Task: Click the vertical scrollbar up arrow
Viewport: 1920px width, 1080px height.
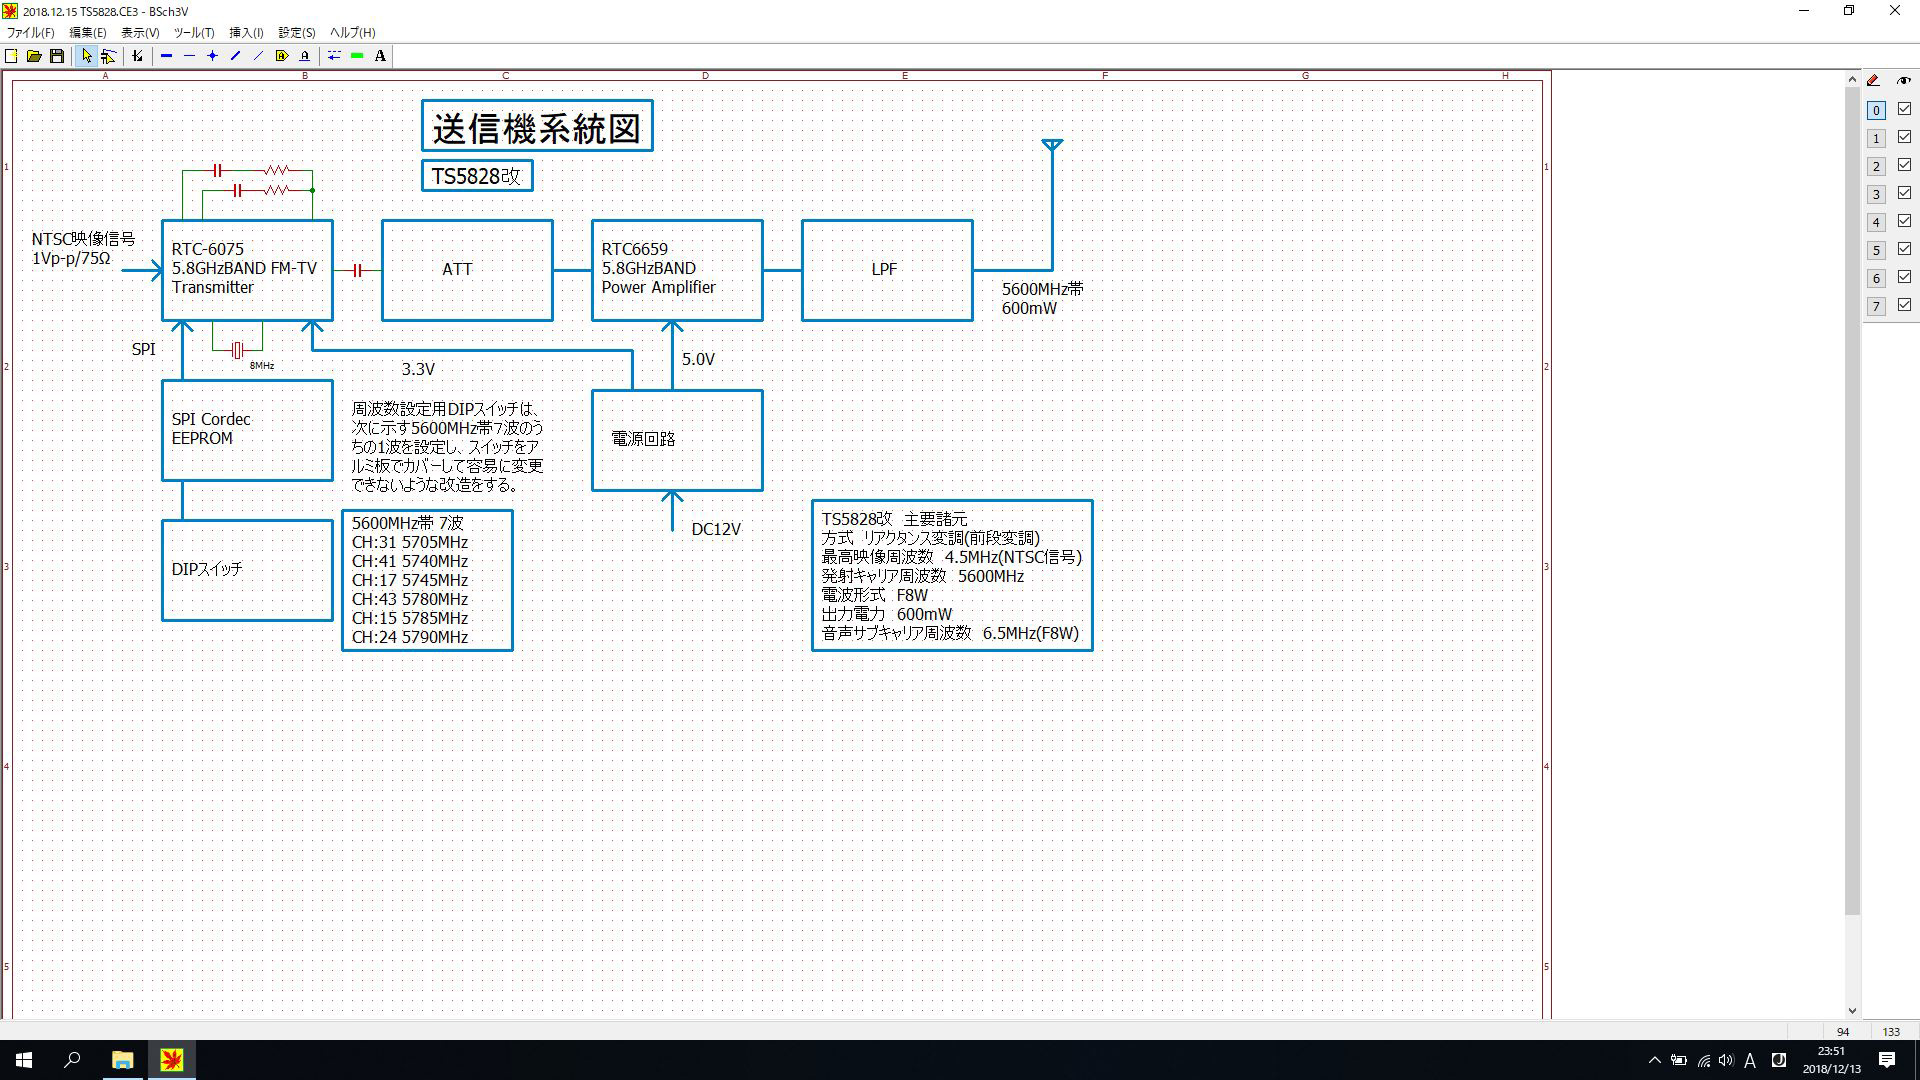Action: [x=1852, y=78]
